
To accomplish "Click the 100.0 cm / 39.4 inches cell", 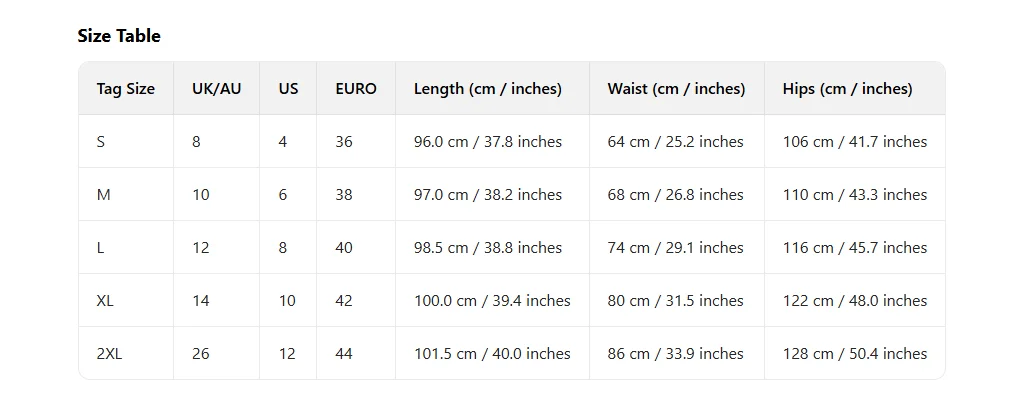I will (x=492, y=301).
